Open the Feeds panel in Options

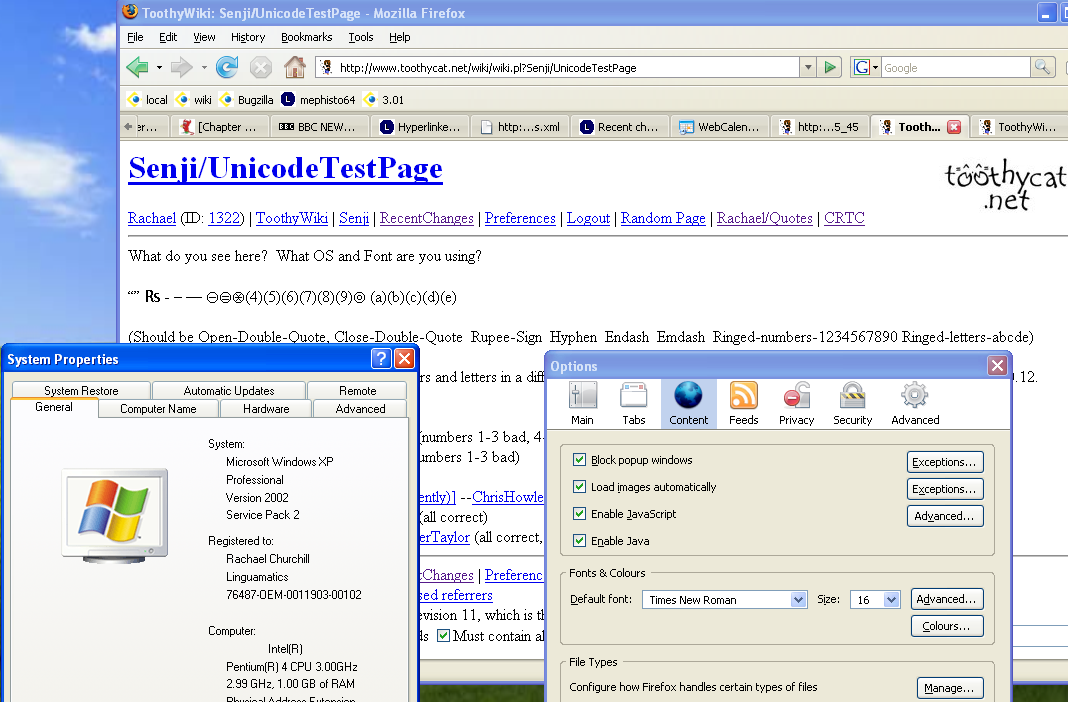click(x=743, y=404)
